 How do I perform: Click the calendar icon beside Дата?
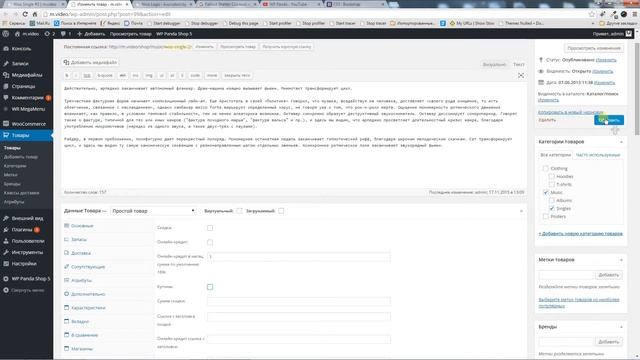[541, 82]
